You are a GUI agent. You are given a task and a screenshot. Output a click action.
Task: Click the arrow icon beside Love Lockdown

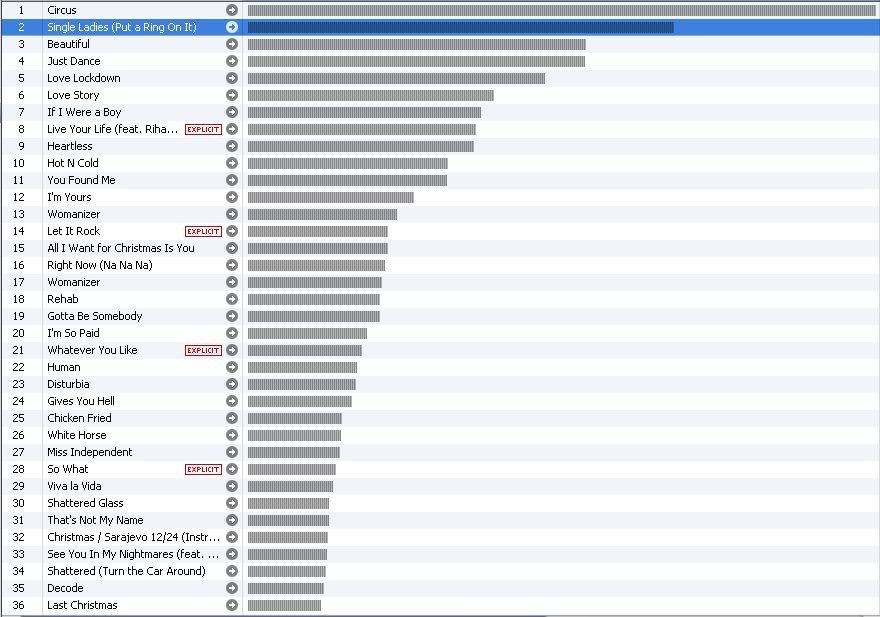(232, 78)
